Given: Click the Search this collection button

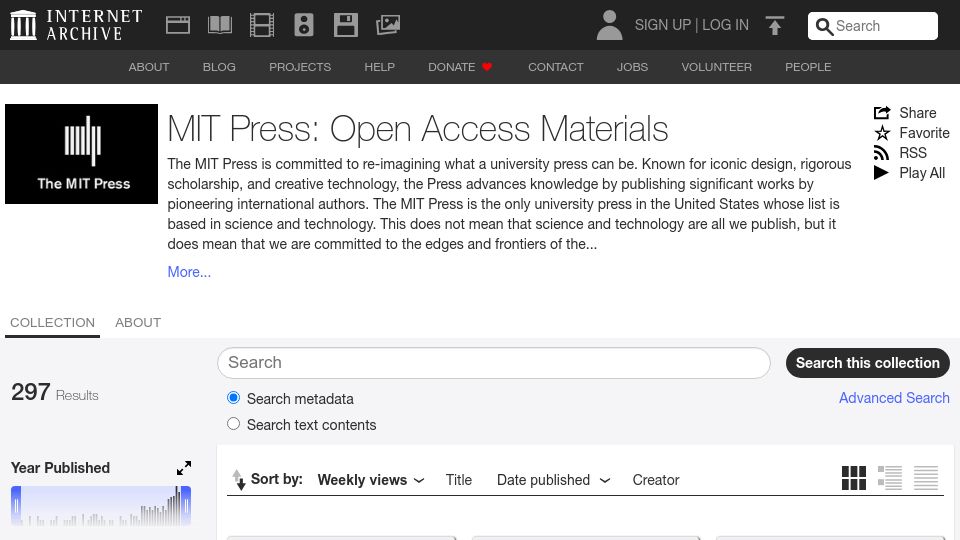Looking at the screenshot, I should (x=868, y=363).
